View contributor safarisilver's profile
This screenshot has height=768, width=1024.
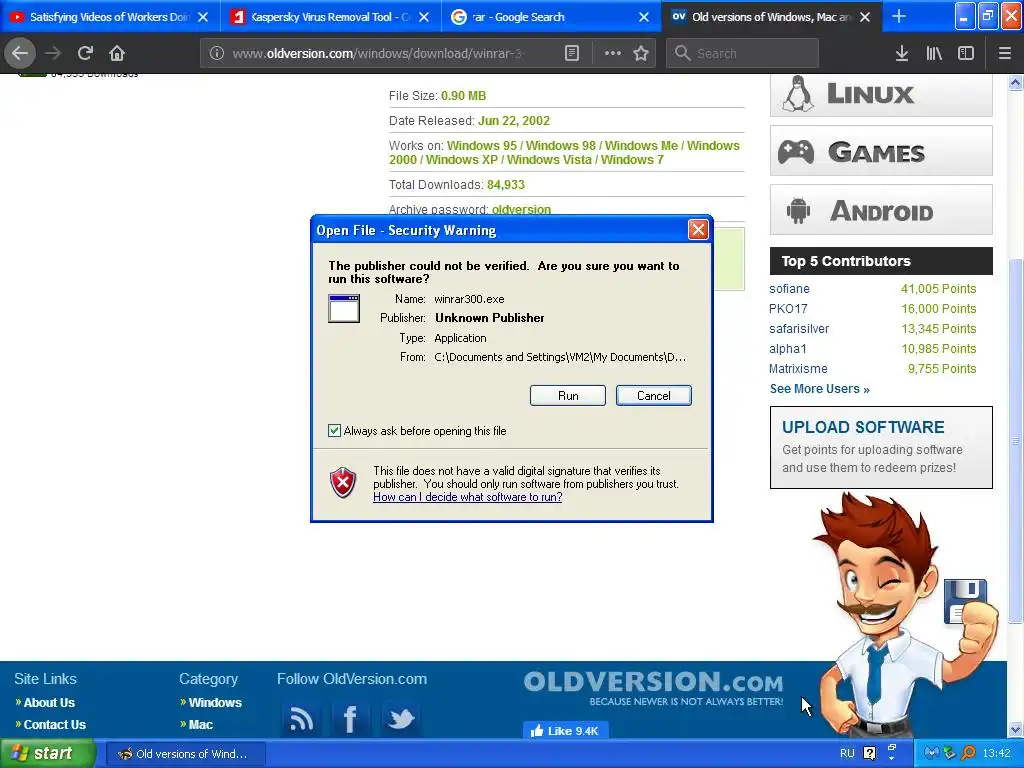coord(799,329)
